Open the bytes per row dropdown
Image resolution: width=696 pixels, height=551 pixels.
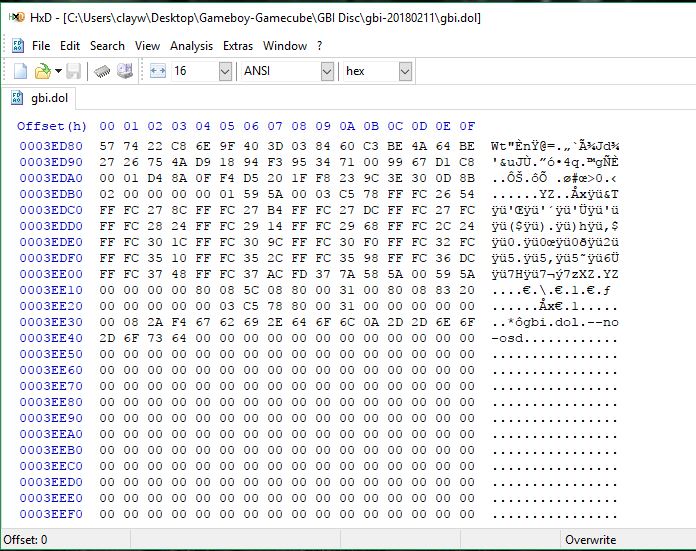tap(224, 71)
